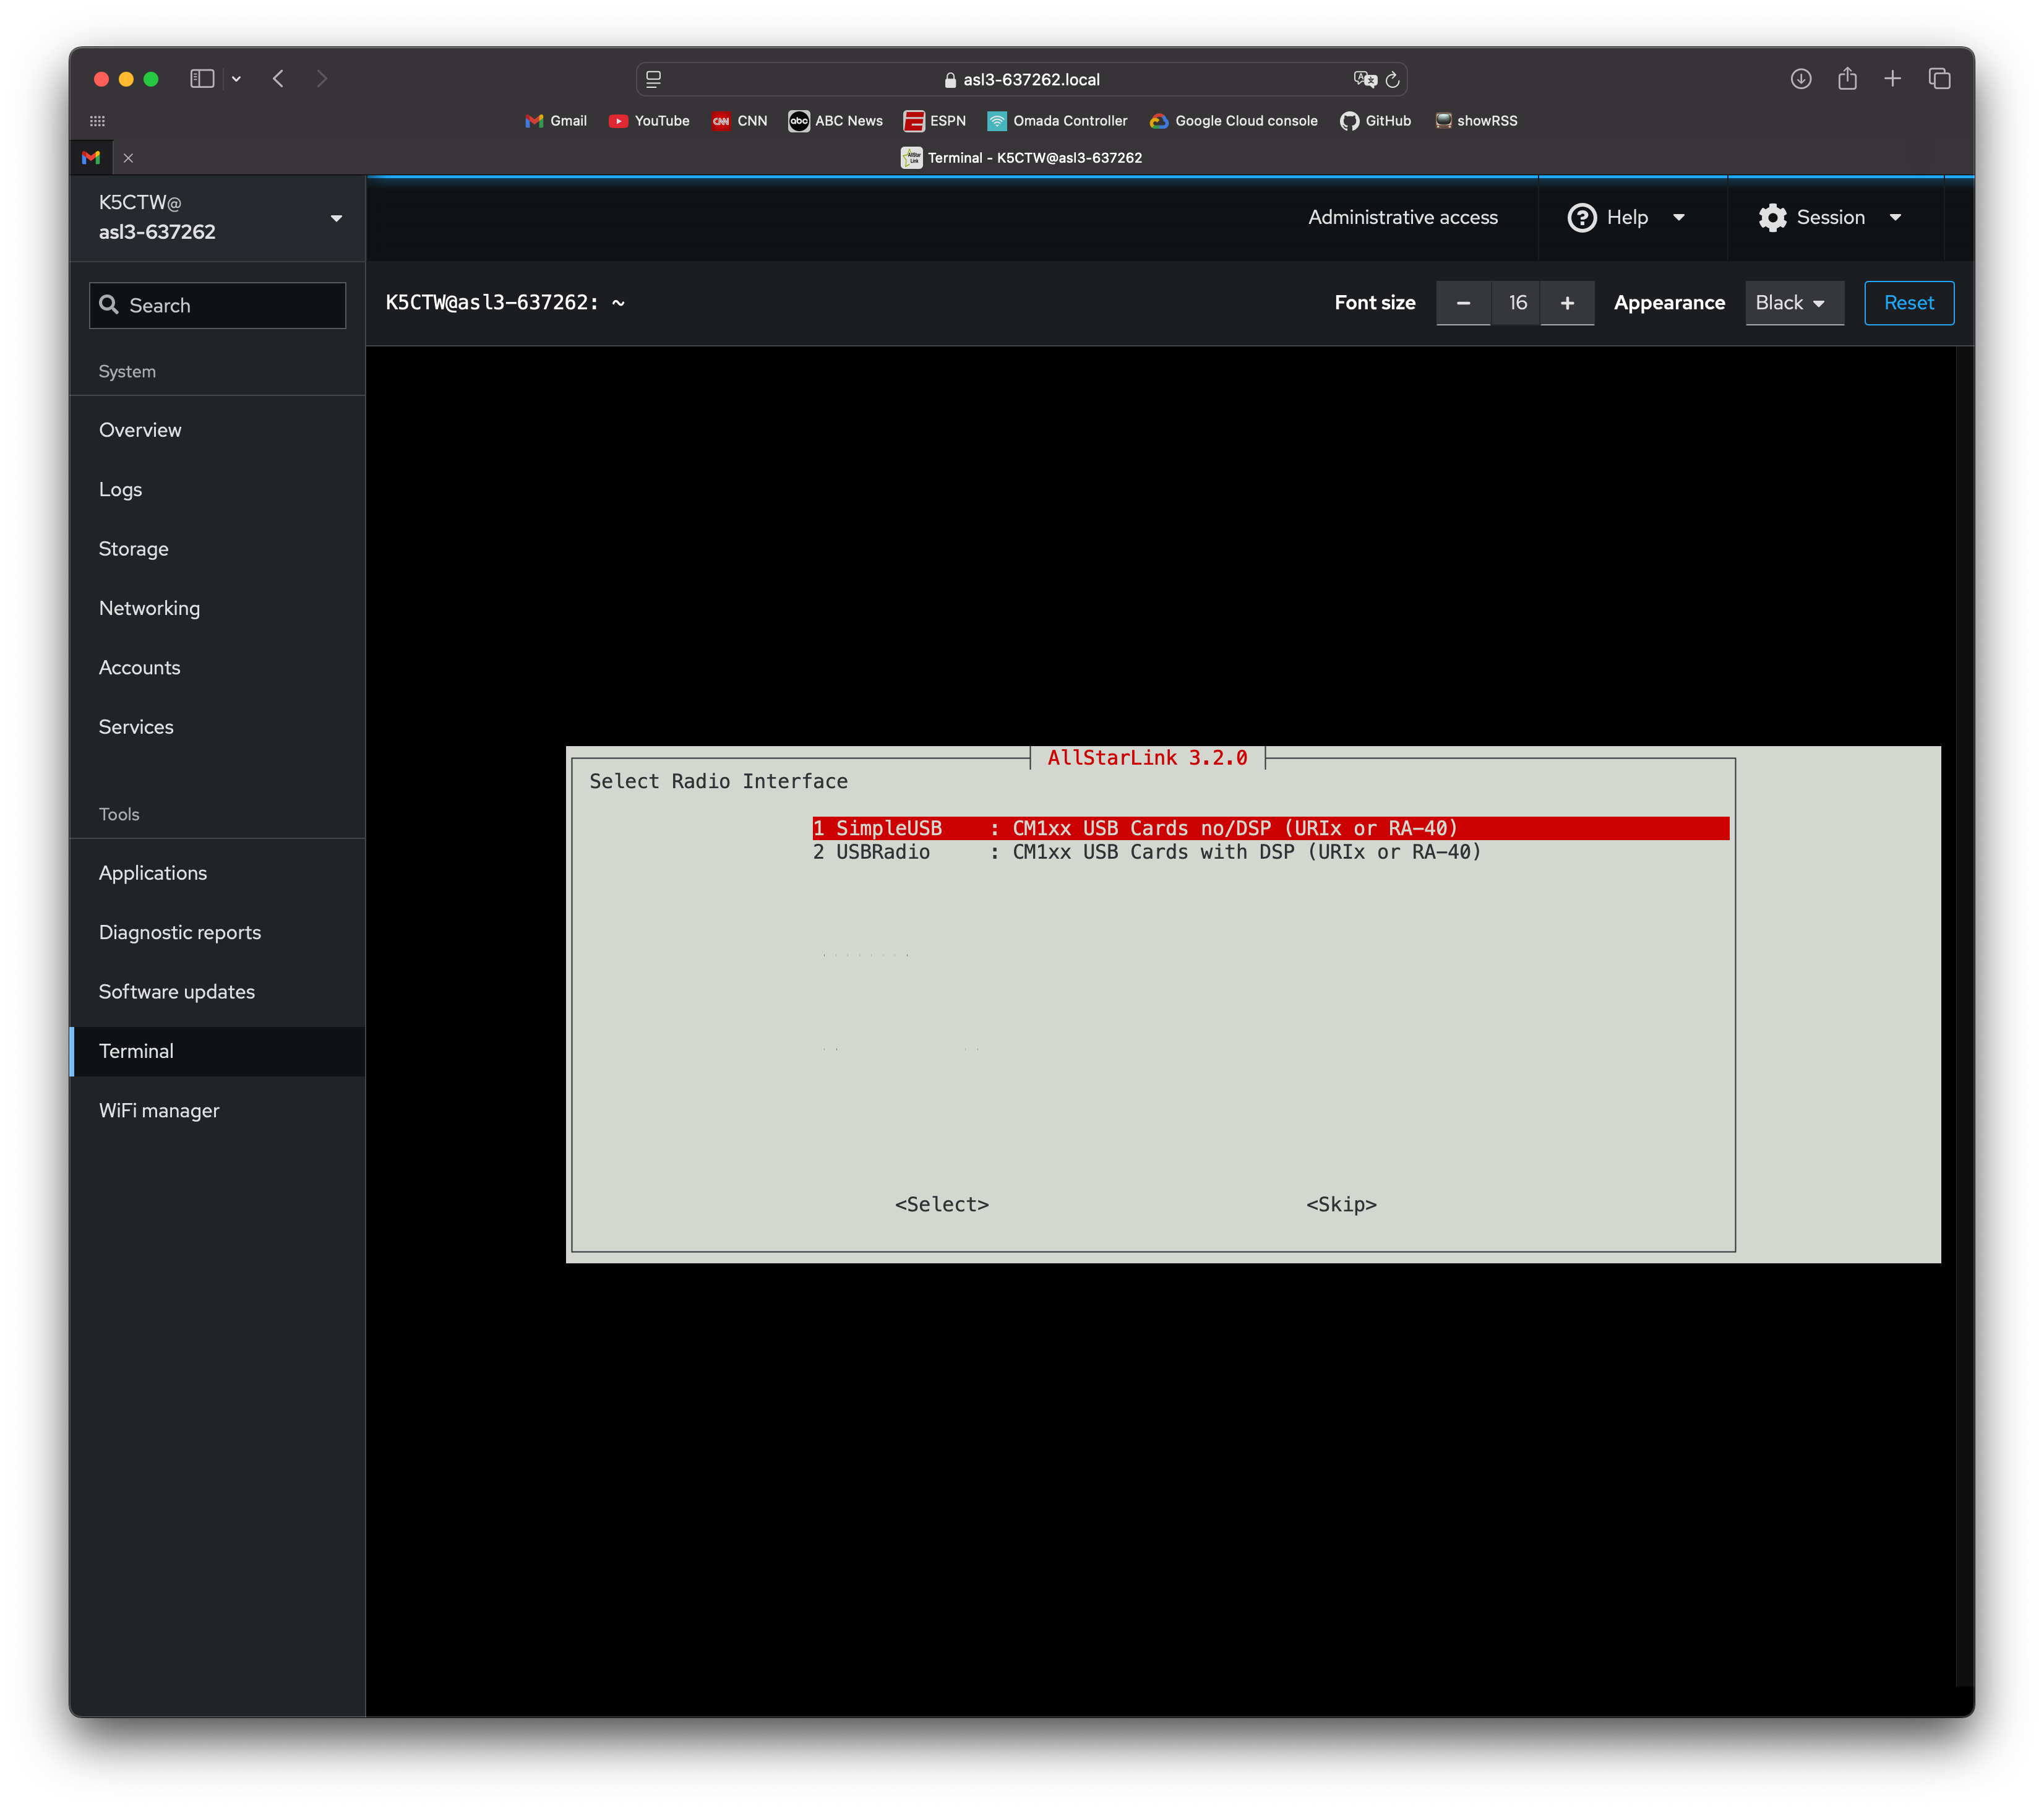Screen dimensions: 2044x1809
Task: Open a new tab with plus icon
Action: (x=1892, y=79)
